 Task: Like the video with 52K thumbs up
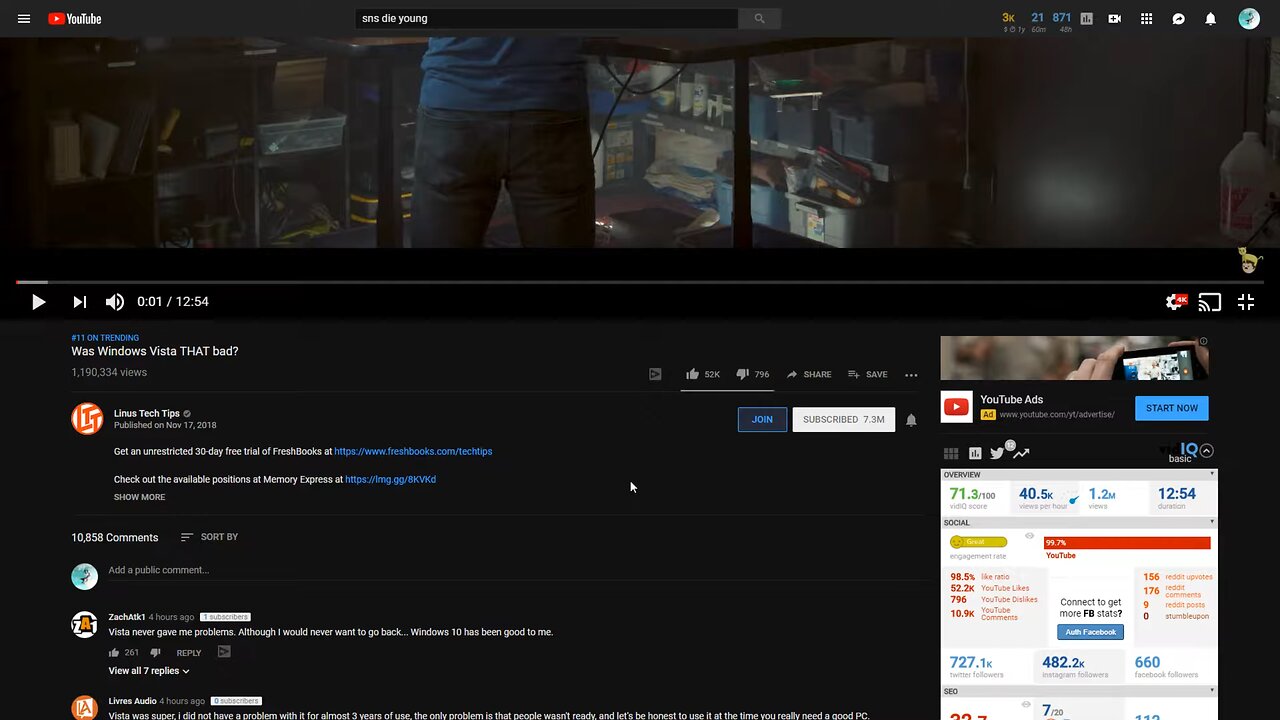(x=702, y=374)
